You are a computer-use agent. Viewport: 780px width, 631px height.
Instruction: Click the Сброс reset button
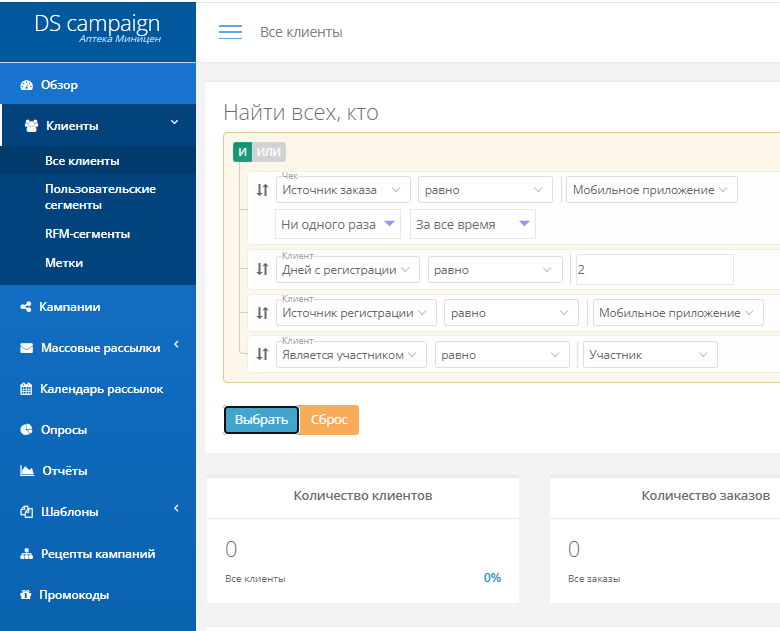point(329,420)
